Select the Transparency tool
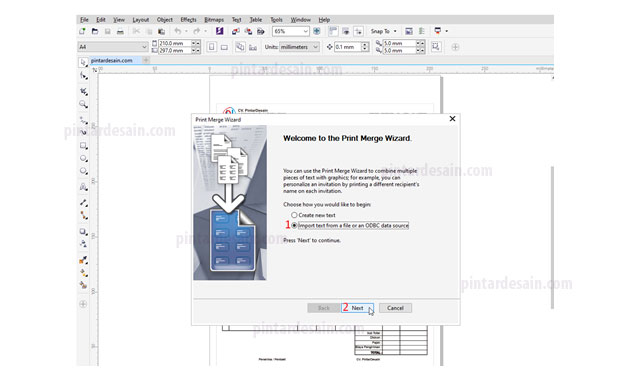630x380 pixels. pos(83,244)
